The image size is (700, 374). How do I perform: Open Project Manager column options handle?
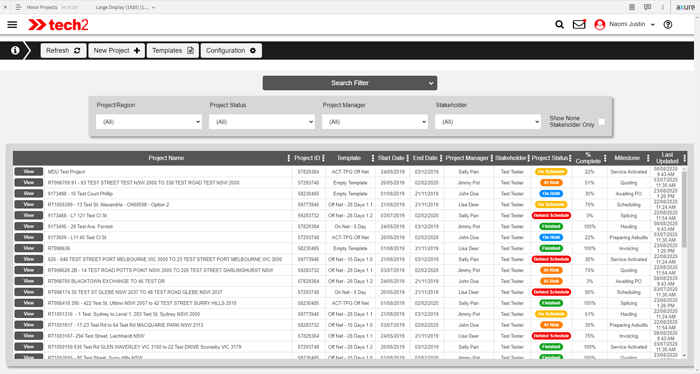492,158
